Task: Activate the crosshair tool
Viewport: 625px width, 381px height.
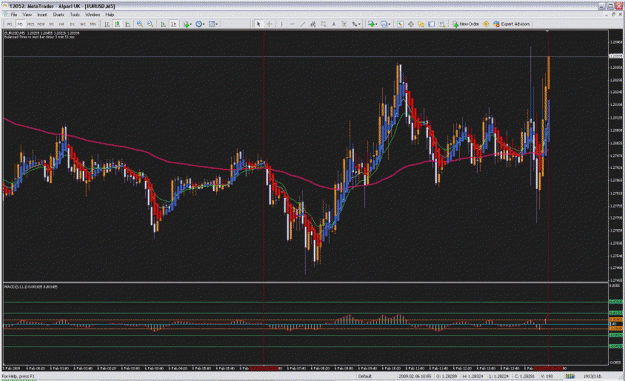Action: click(x=269, y=24)
